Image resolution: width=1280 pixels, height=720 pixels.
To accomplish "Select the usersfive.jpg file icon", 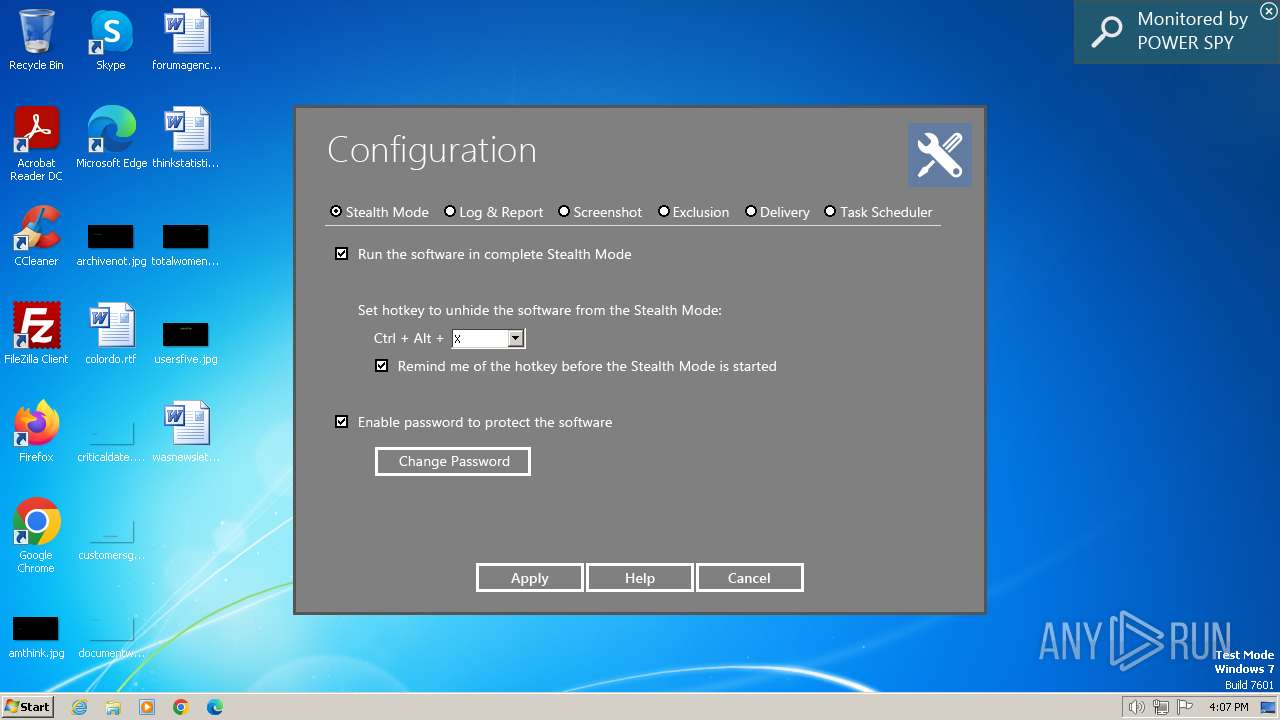I will (185, 343).
